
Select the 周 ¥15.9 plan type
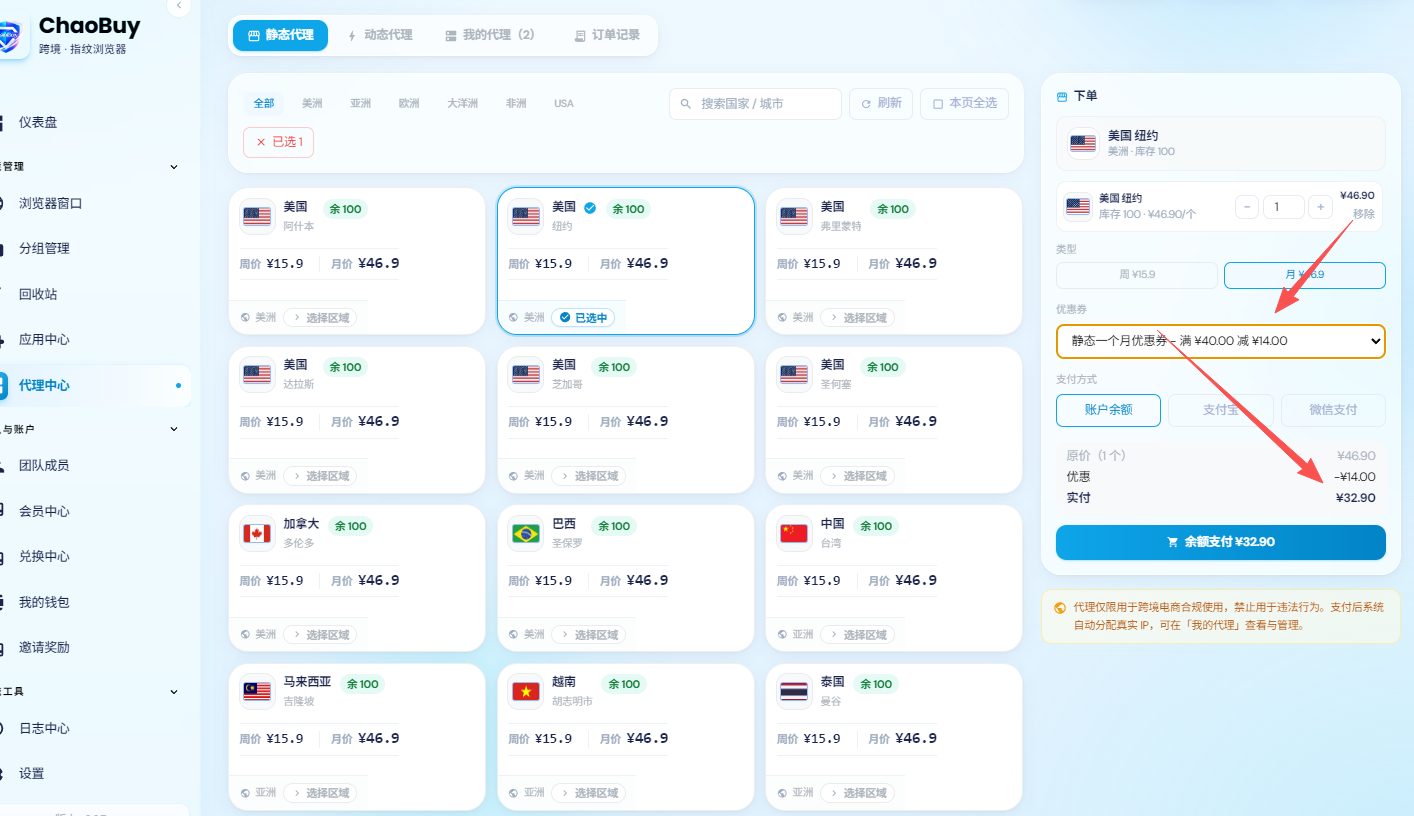[x=1137, y=275]
